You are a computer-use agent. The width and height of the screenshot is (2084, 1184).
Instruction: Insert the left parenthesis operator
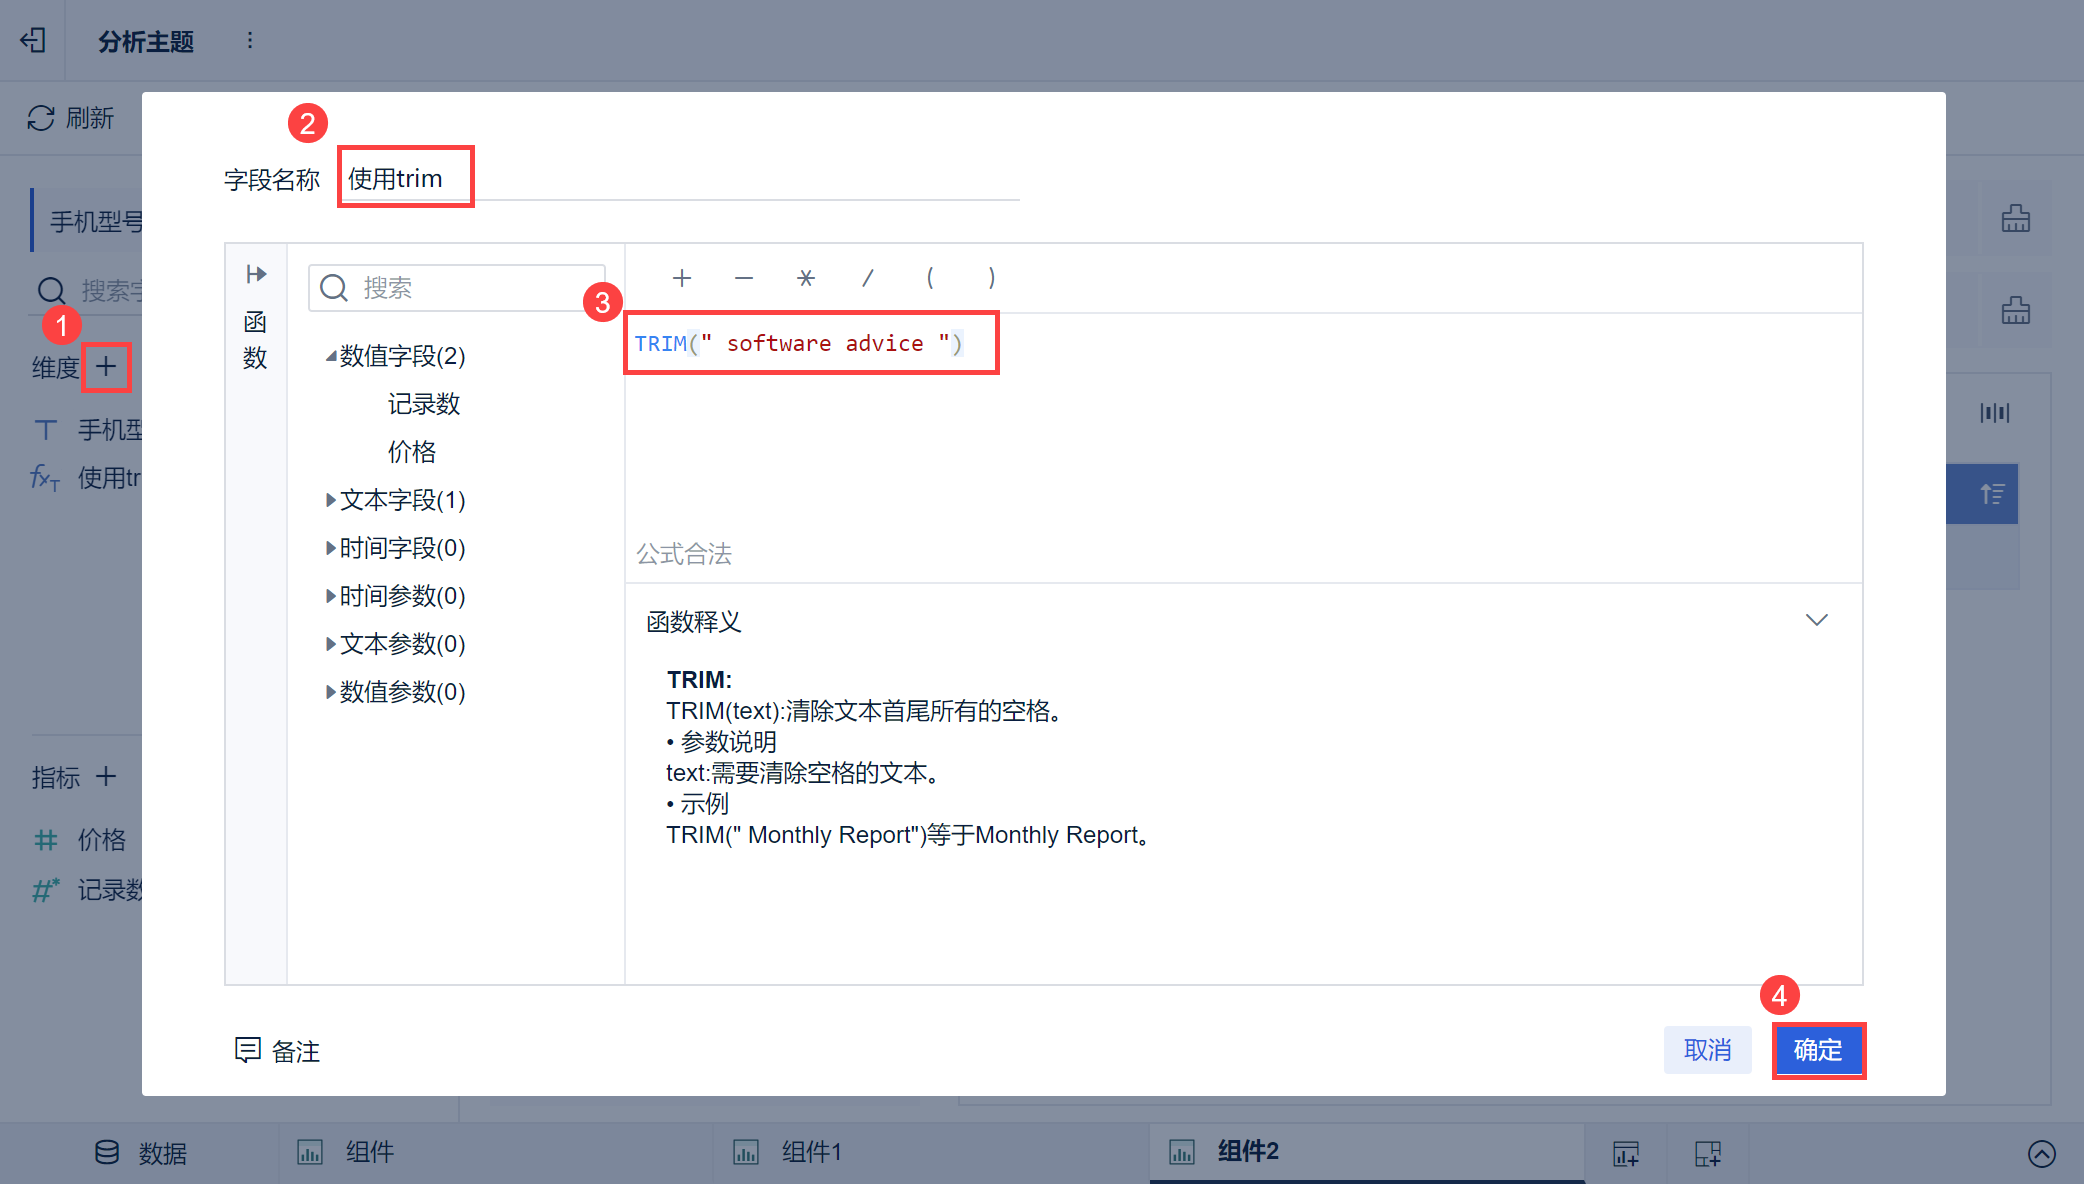coord(930,278)
